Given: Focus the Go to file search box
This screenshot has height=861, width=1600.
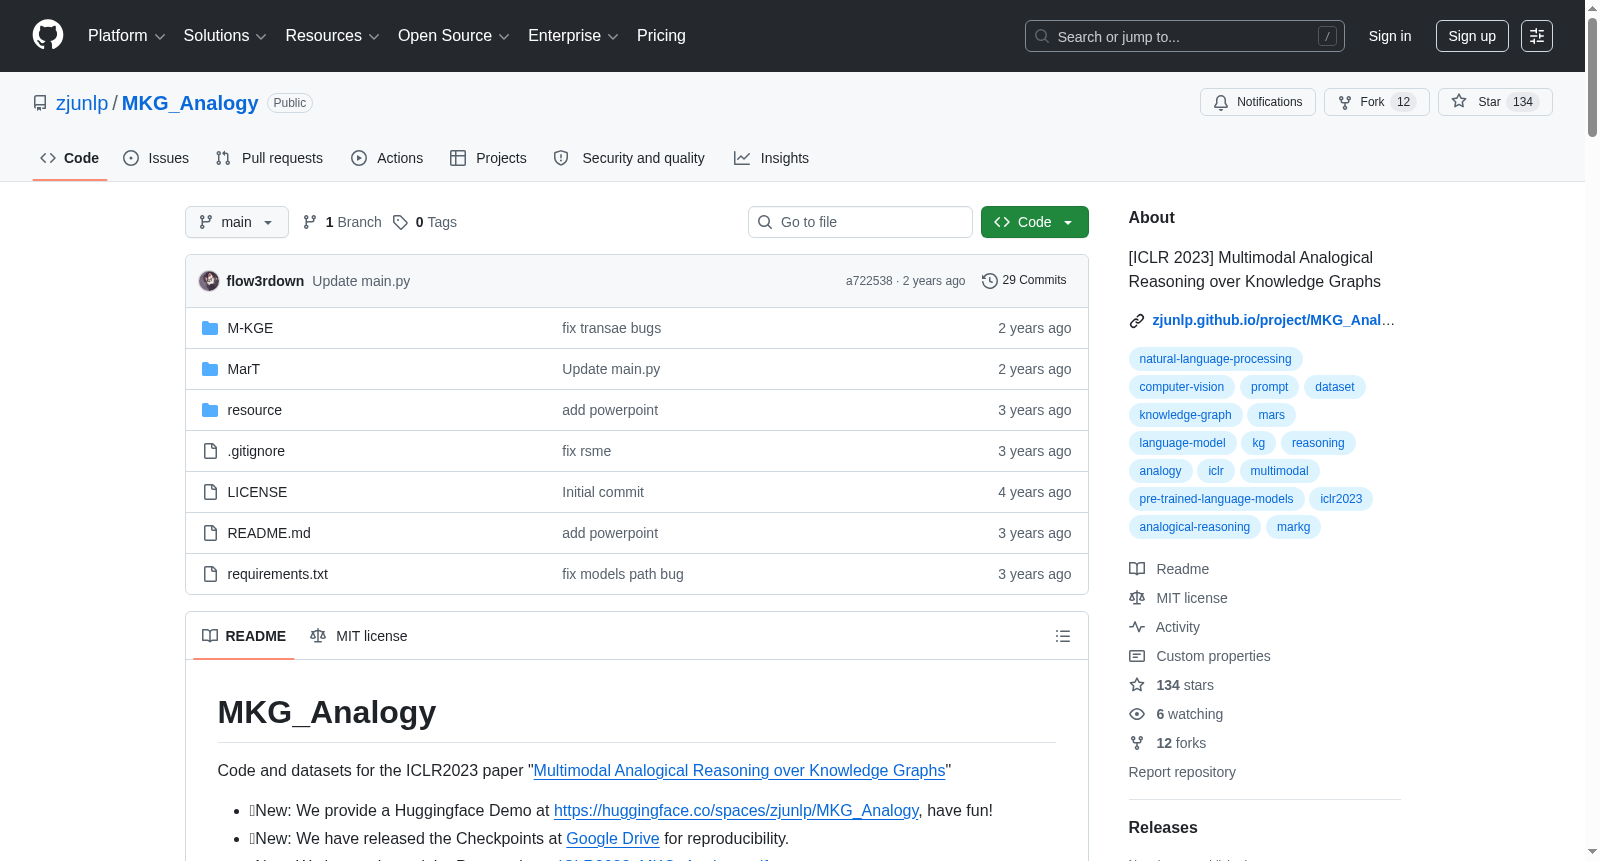Looking at the screenshot, I should 860,222.
